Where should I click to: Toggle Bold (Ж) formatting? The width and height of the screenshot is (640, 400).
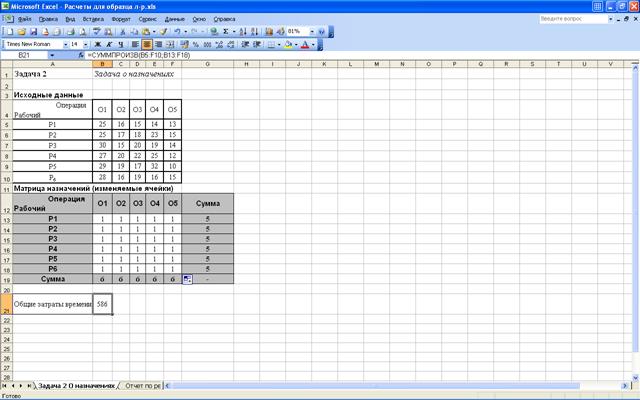click(98, 44)
